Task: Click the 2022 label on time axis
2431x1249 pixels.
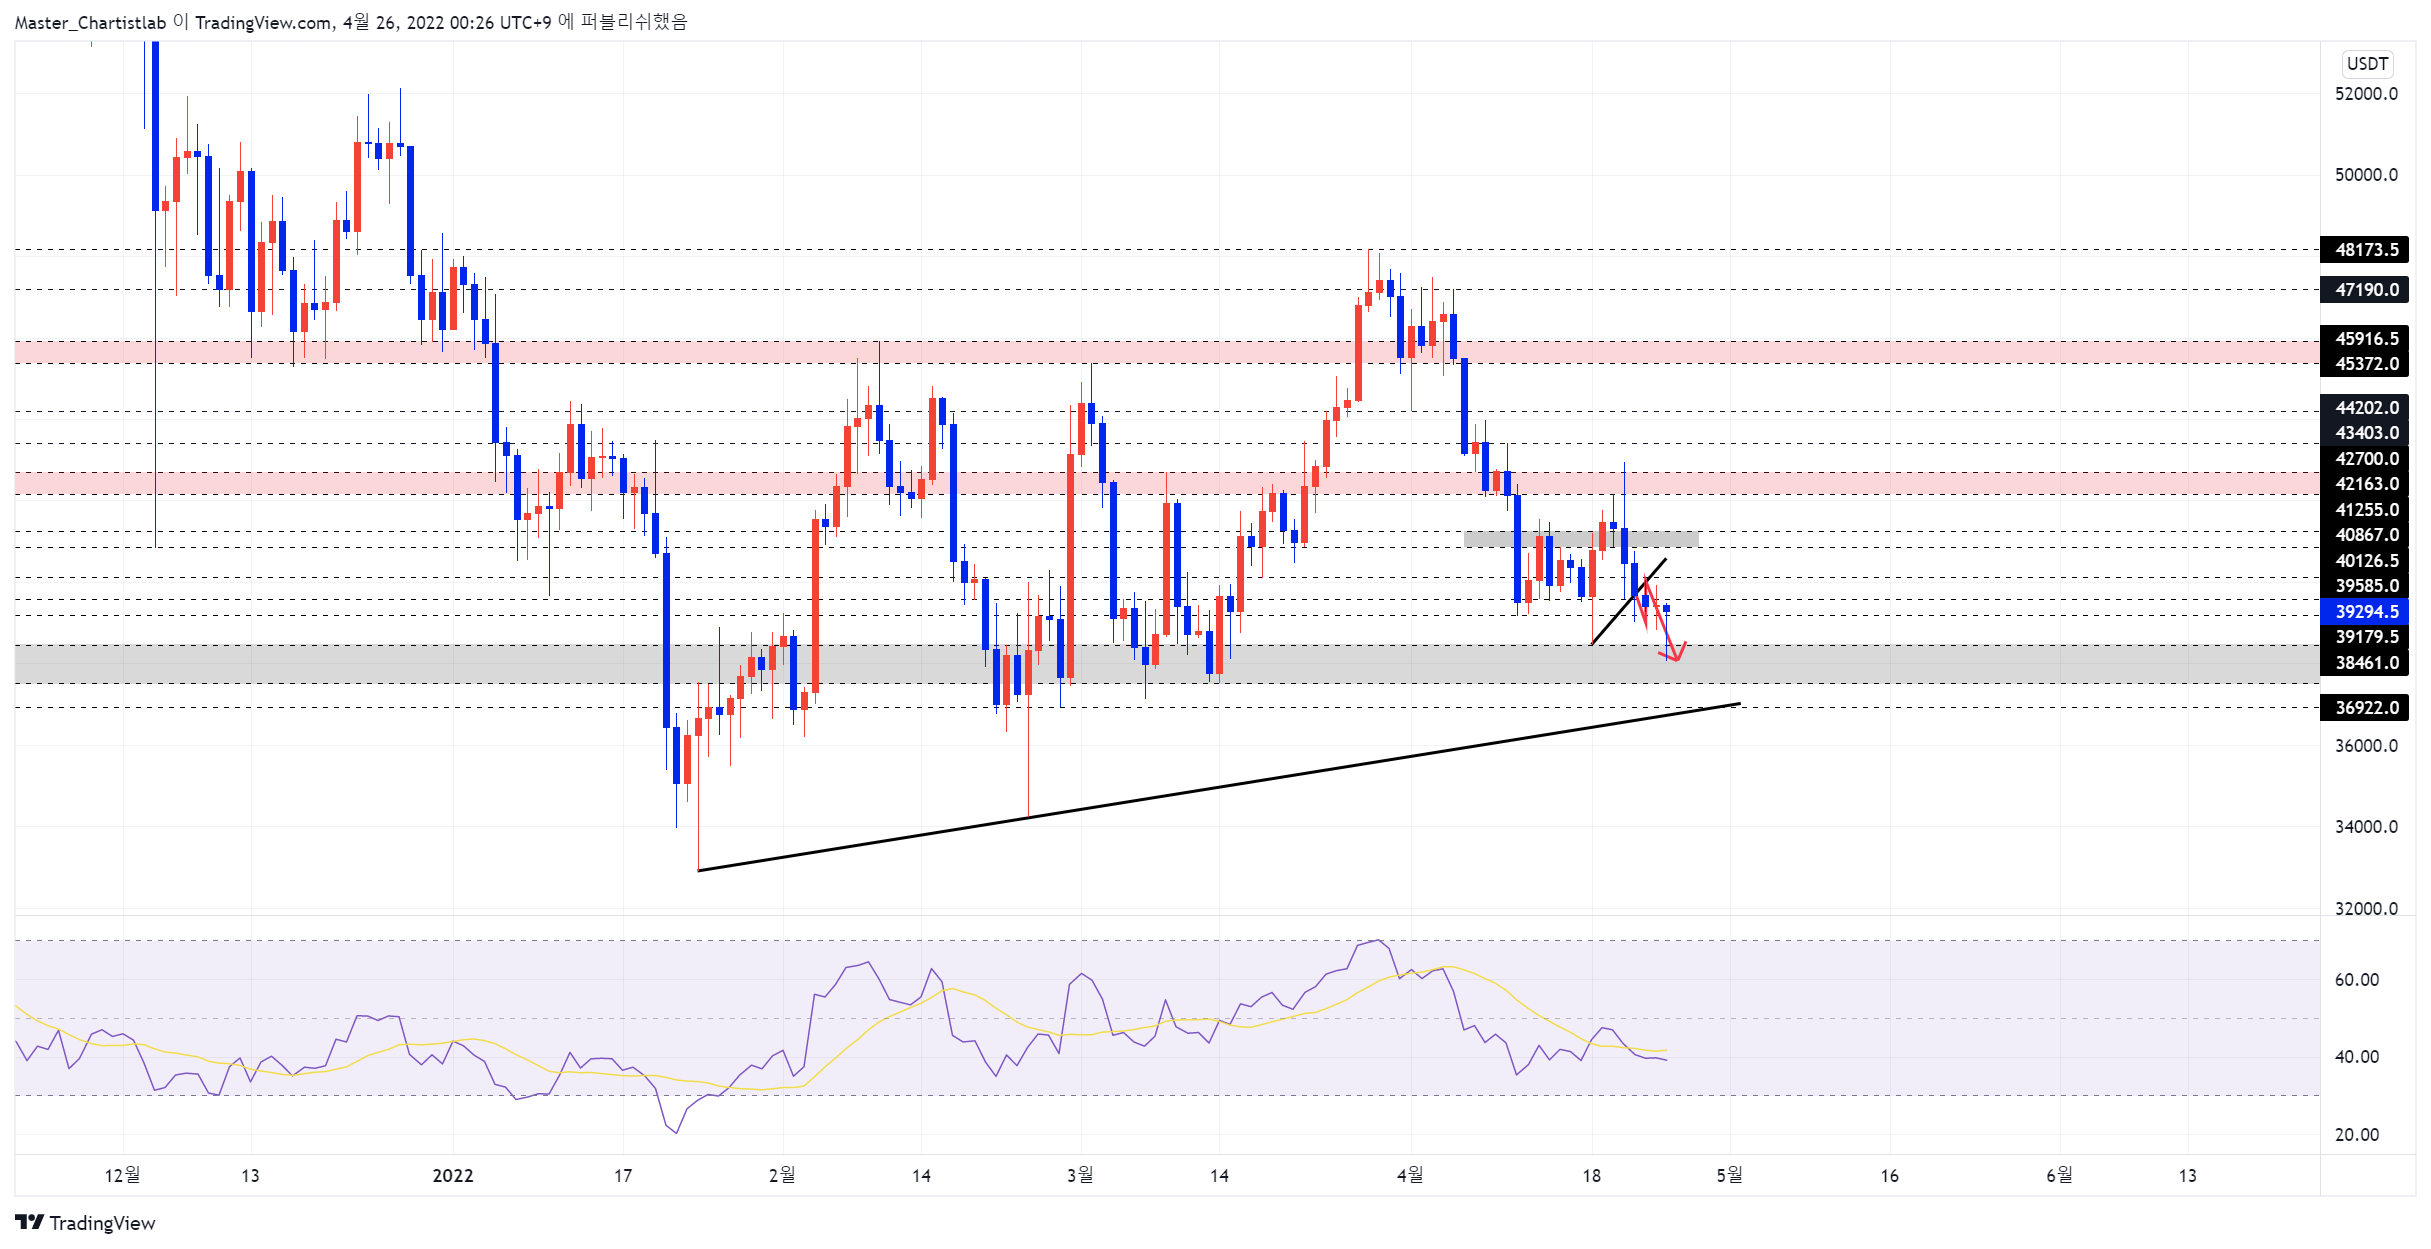Action: pyautogui.click(x=453, y=1176)
